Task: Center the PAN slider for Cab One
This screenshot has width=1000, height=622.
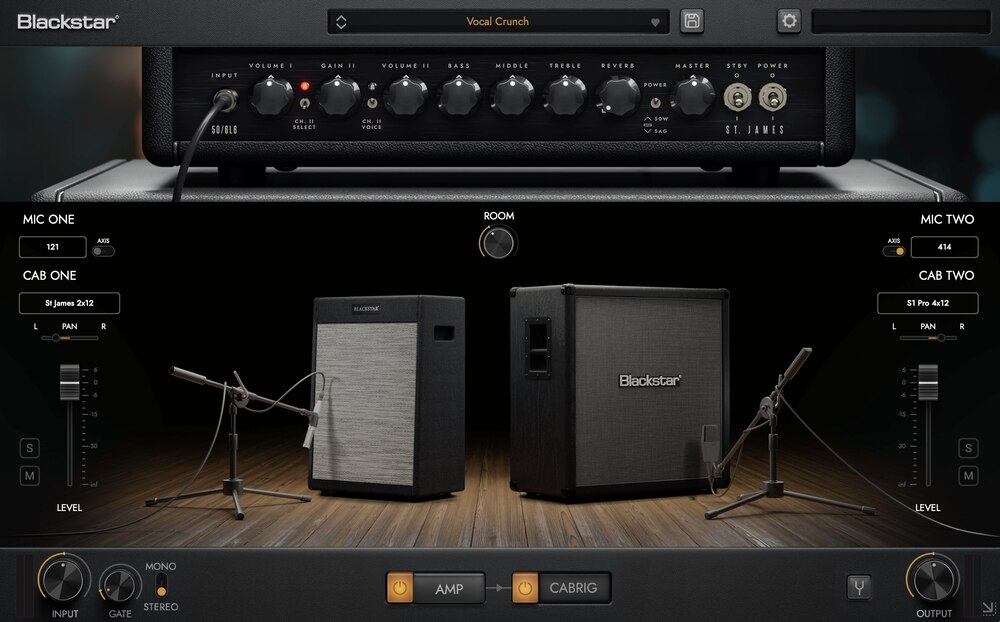Action: coord(69,338)
